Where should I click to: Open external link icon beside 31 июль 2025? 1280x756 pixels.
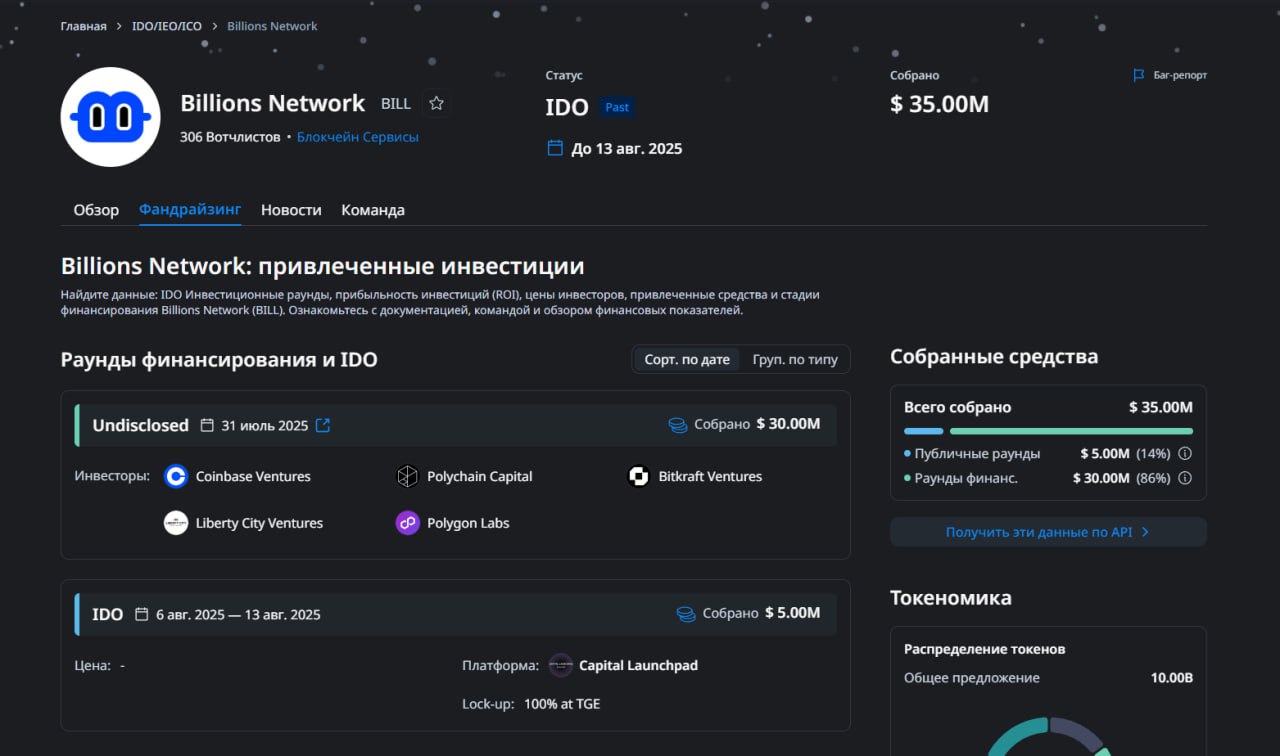(x=323, y=425)
